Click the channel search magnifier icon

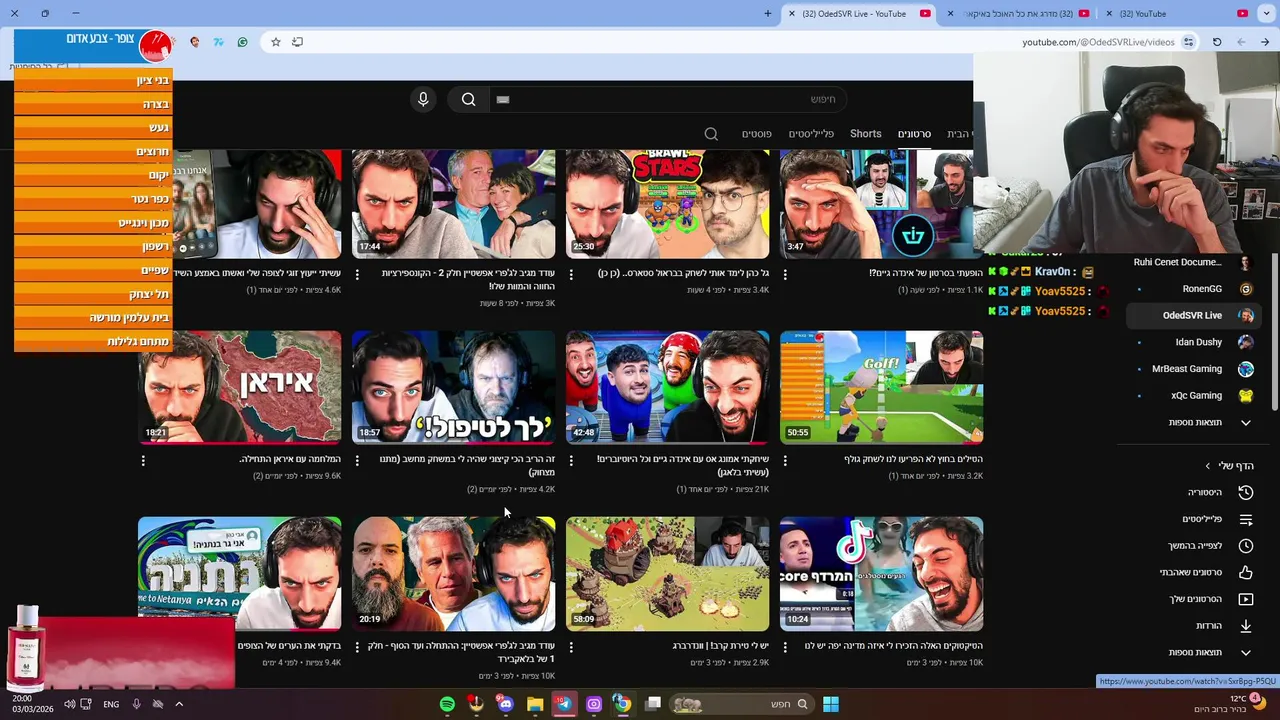coord(711,134)
